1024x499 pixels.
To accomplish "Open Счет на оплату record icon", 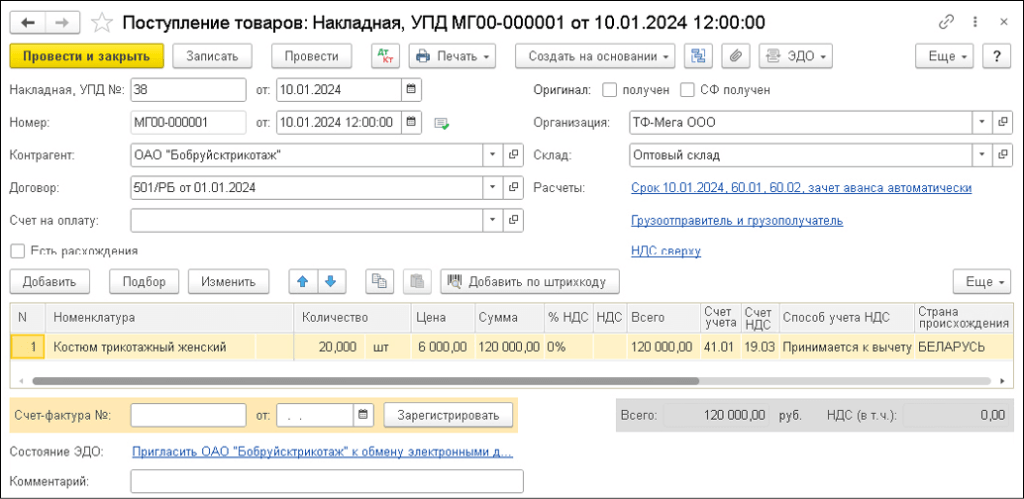I will pyautogui.click(x=514, y=220).
